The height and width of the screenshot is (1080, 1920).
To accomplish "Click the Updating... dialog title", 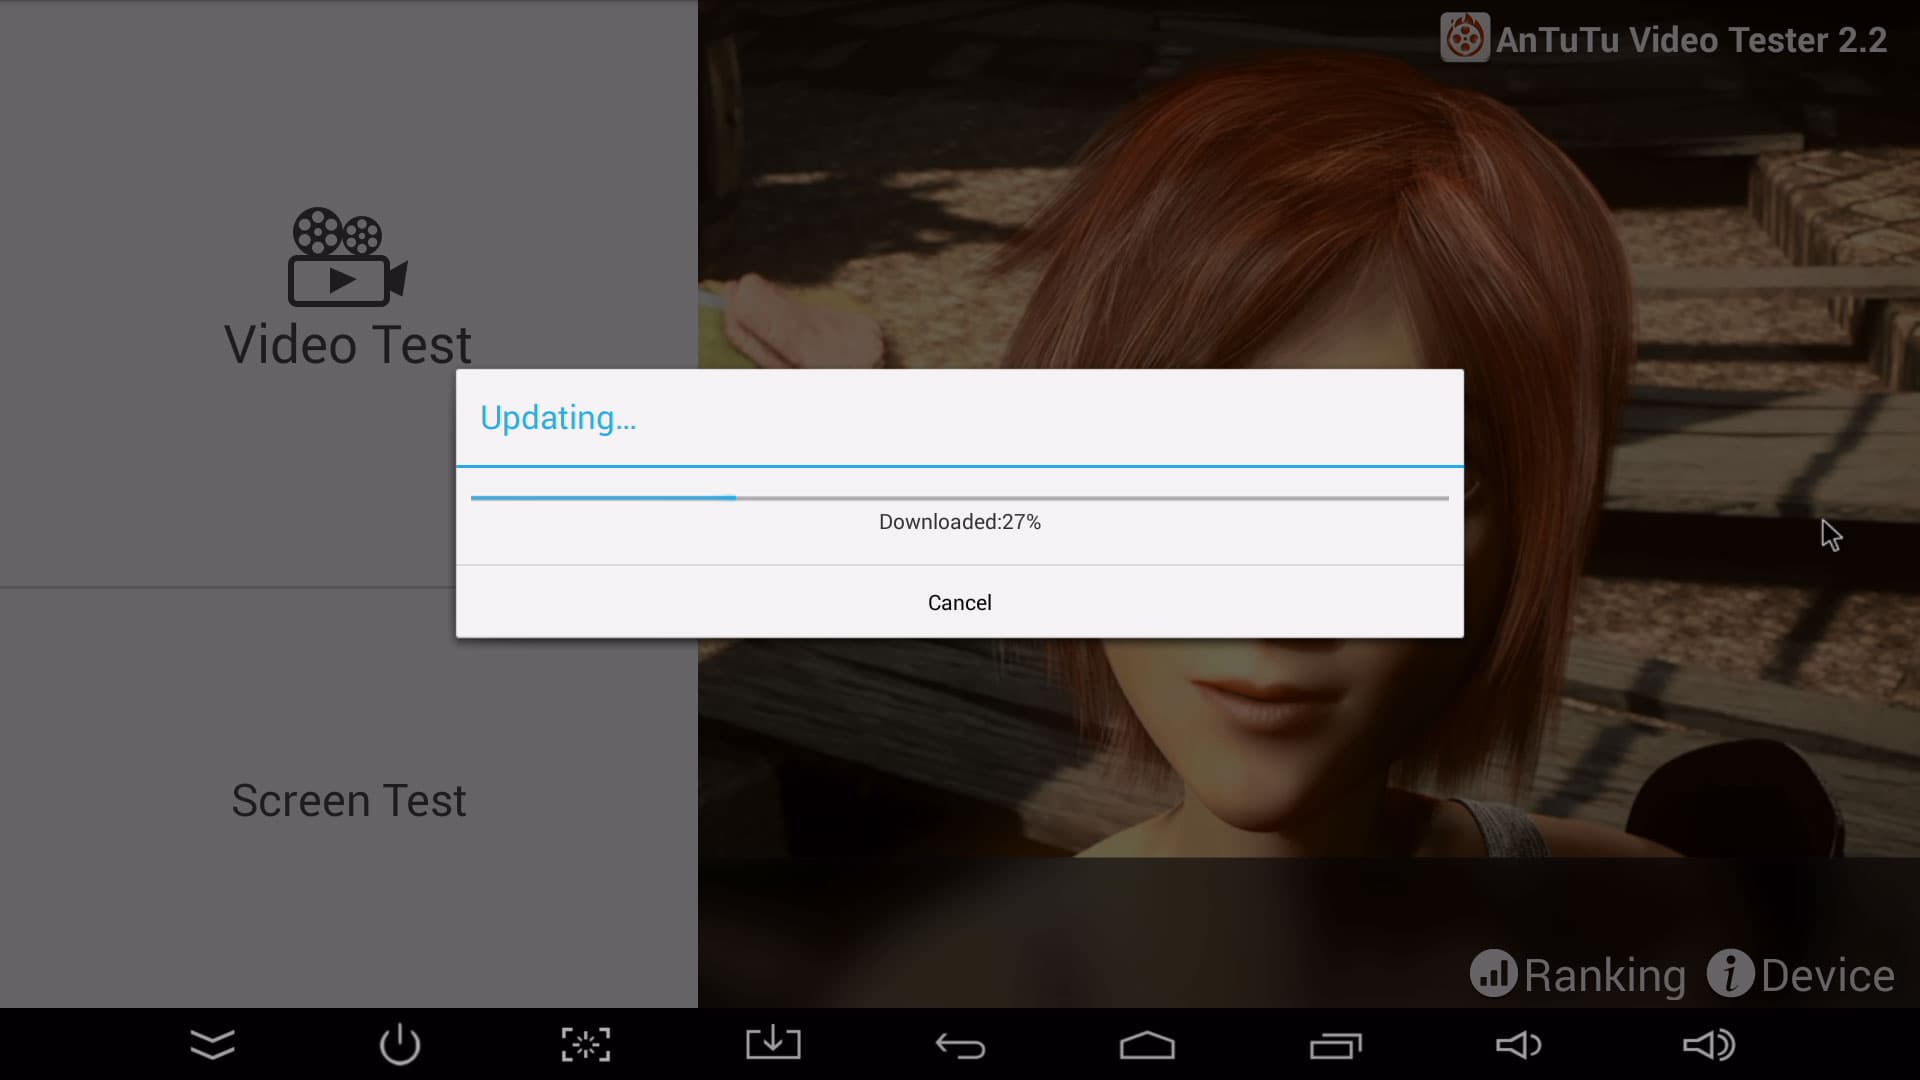I will tap(558, 417).
